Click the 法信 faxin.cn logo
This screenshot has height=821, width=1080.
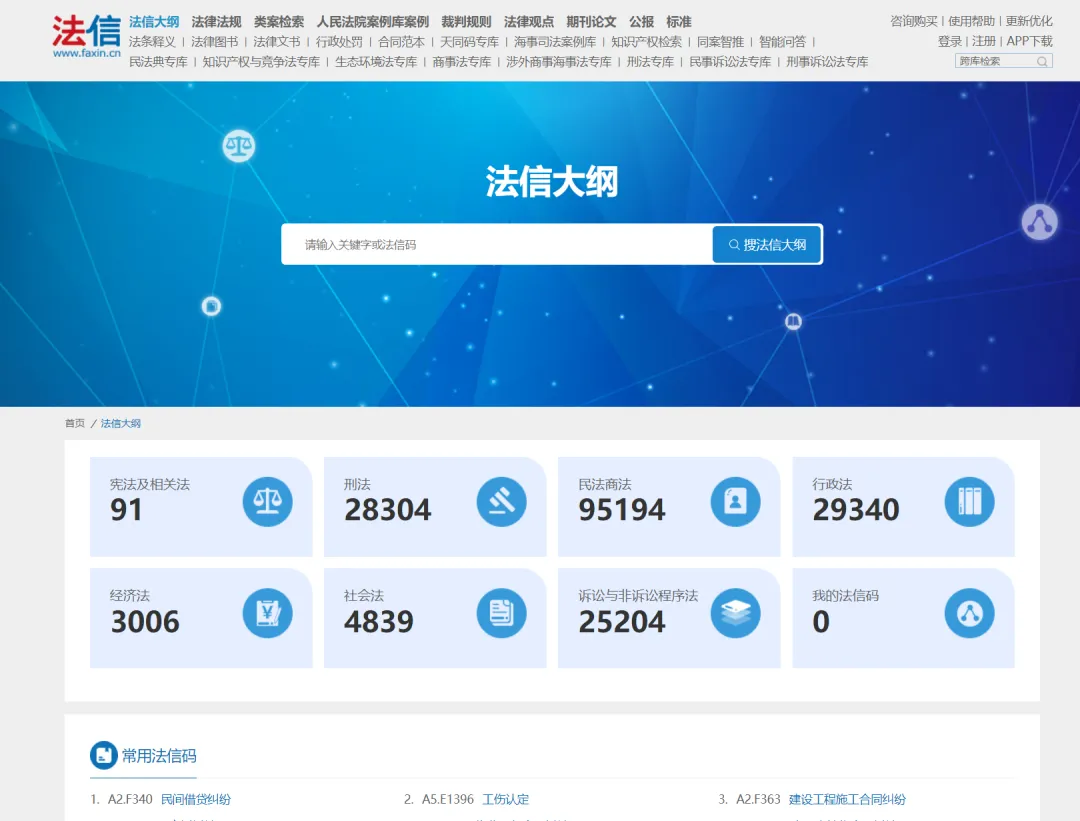click(86, 36)
